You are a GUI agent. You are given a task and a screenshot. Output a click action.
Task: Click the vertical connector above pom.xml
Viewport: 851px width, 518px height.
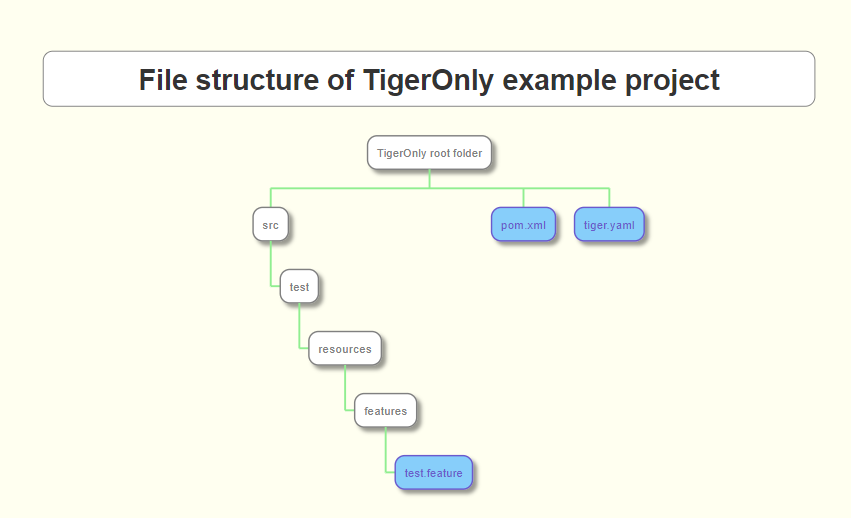[523, 197]
